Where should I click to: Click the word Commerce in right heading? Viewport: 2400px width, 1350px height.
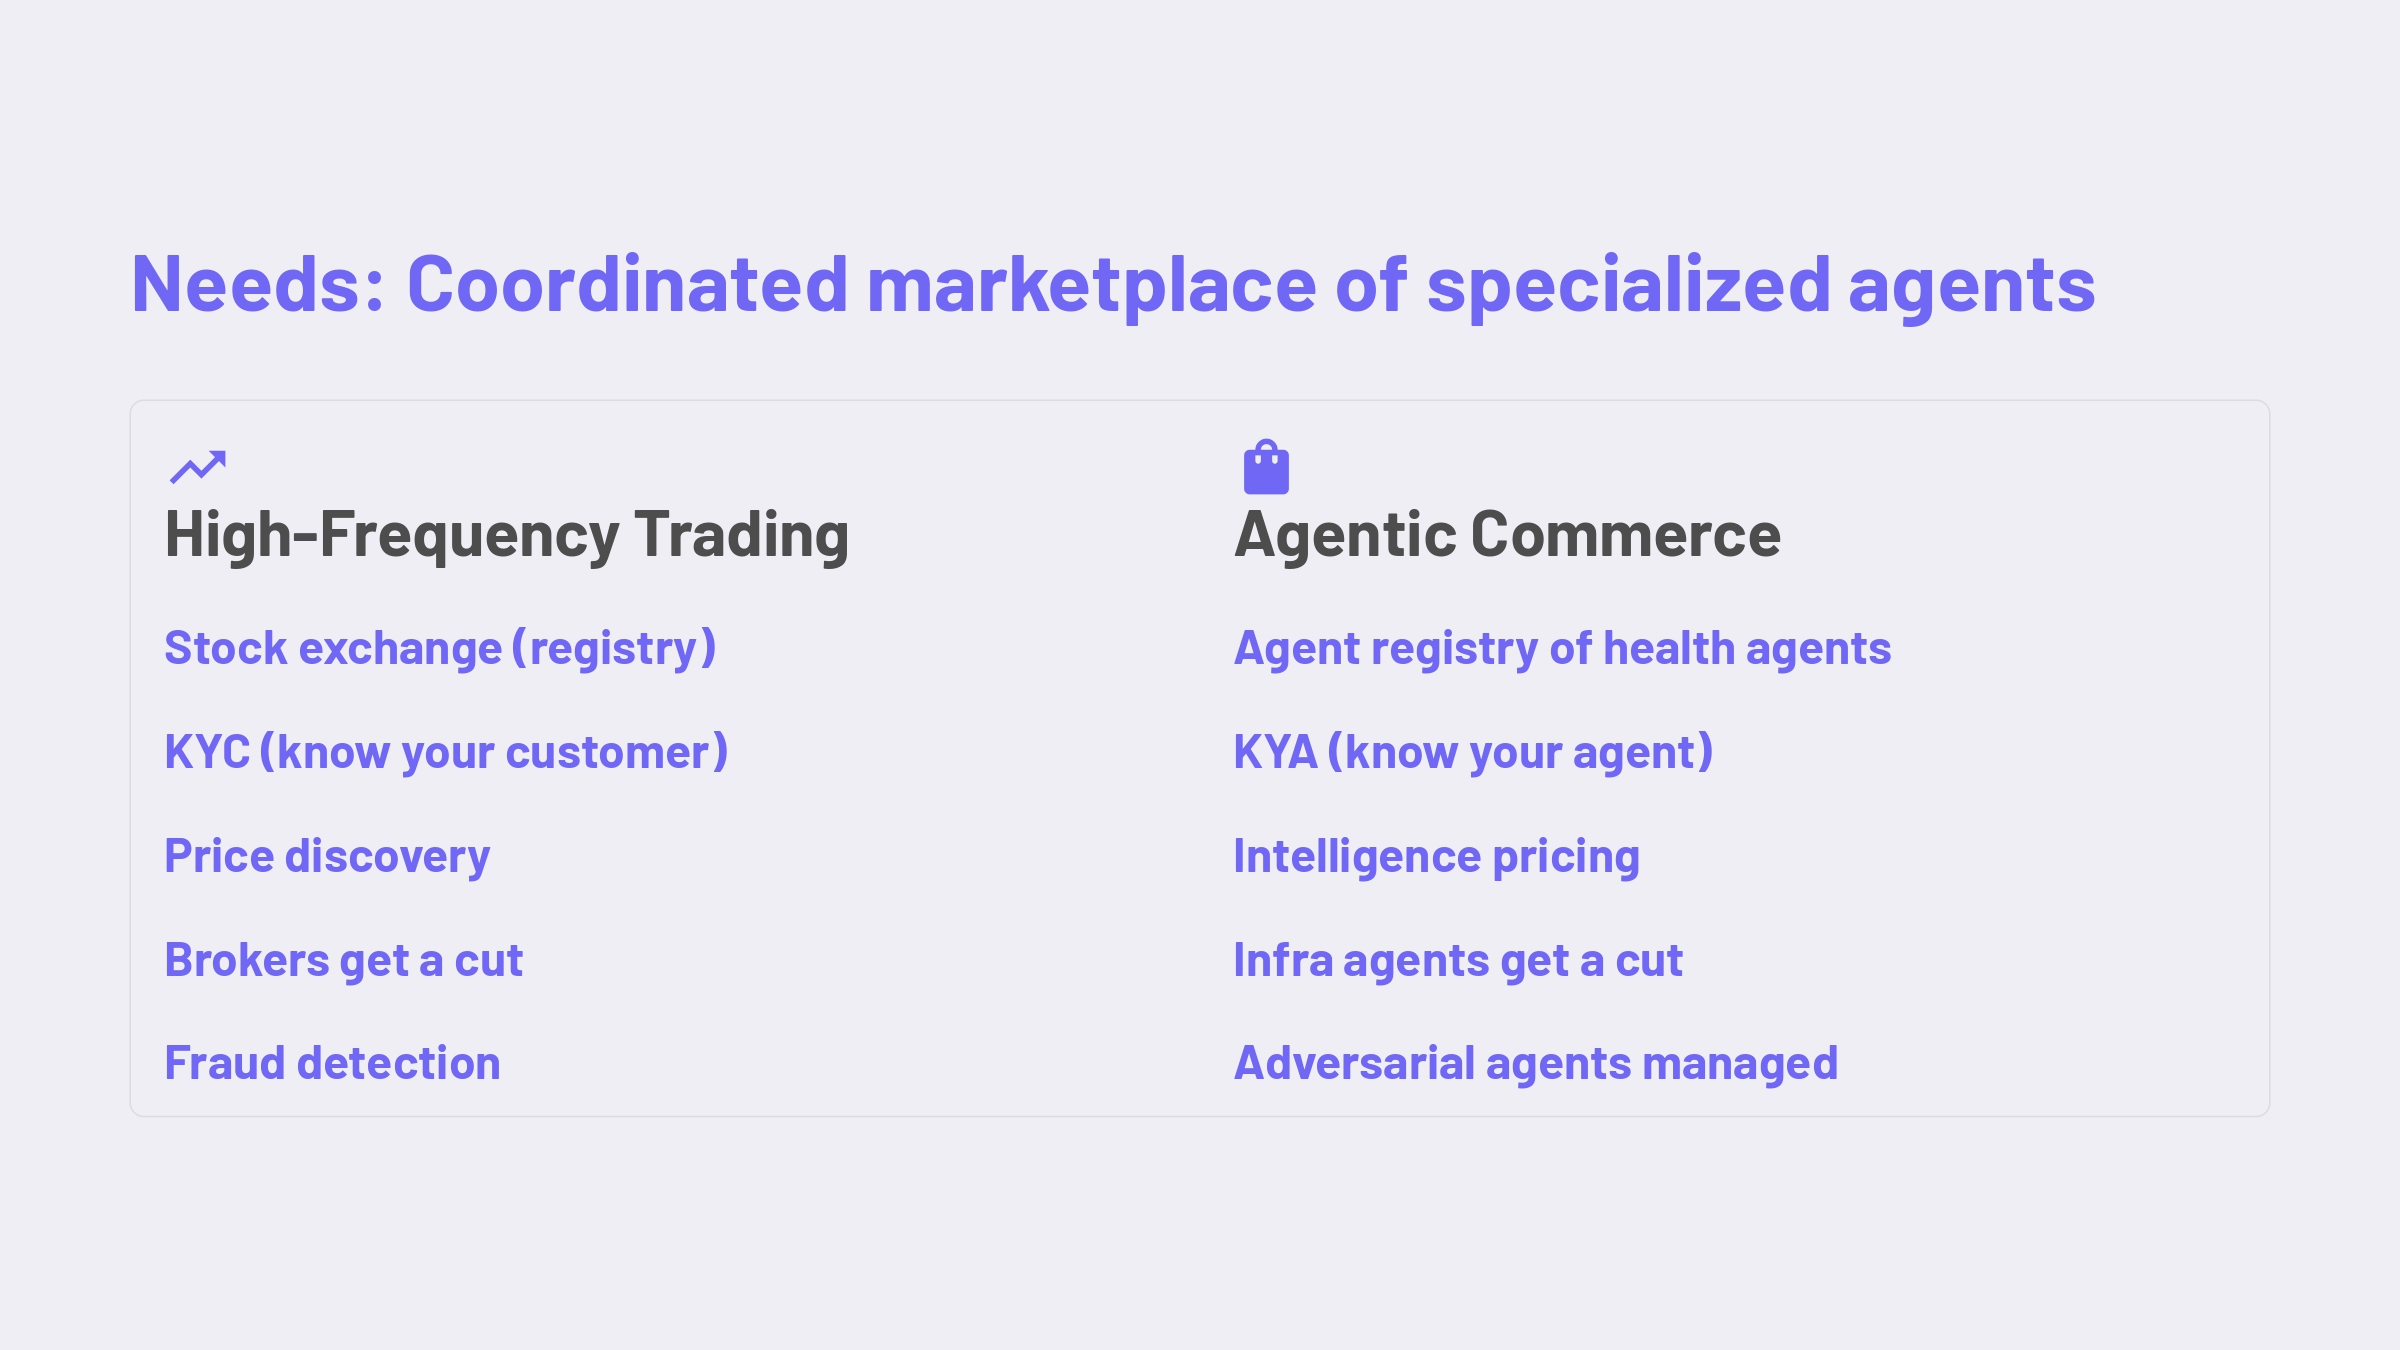pyautogui.click(x=1626, y=534)
